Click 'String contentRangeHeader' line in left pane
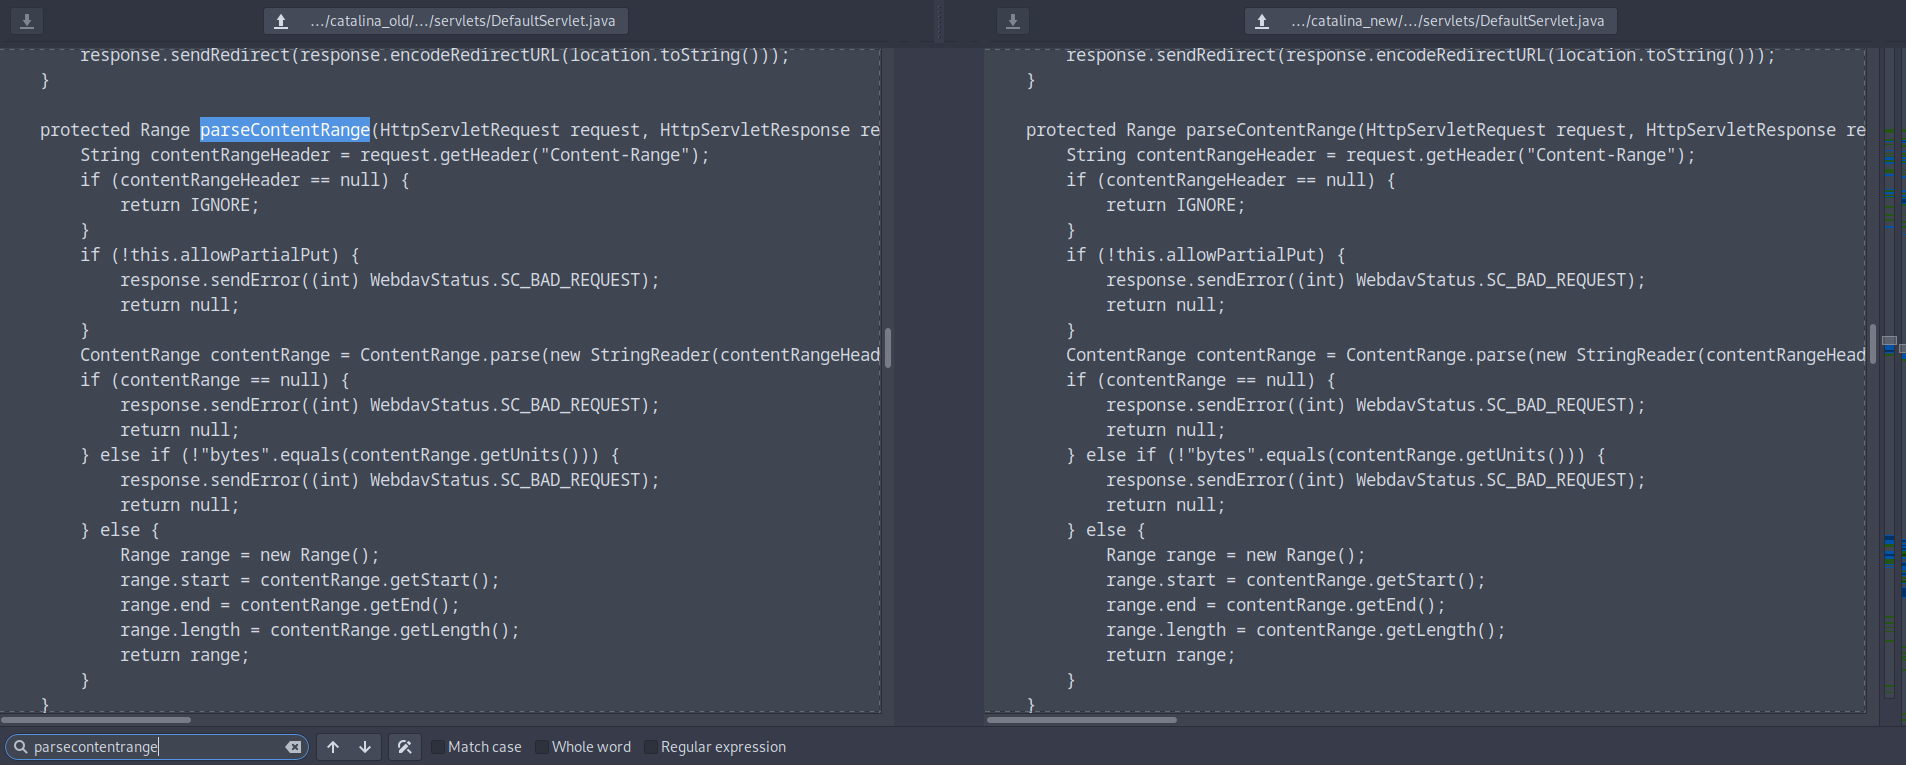This screenshot has width=1906, height=765. [395, 155]
